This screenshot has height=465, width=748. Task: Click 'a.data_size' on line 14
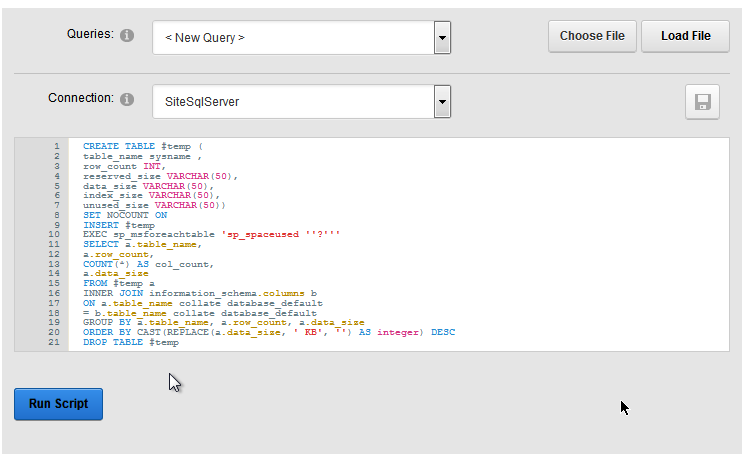click(x=115, y=274)
